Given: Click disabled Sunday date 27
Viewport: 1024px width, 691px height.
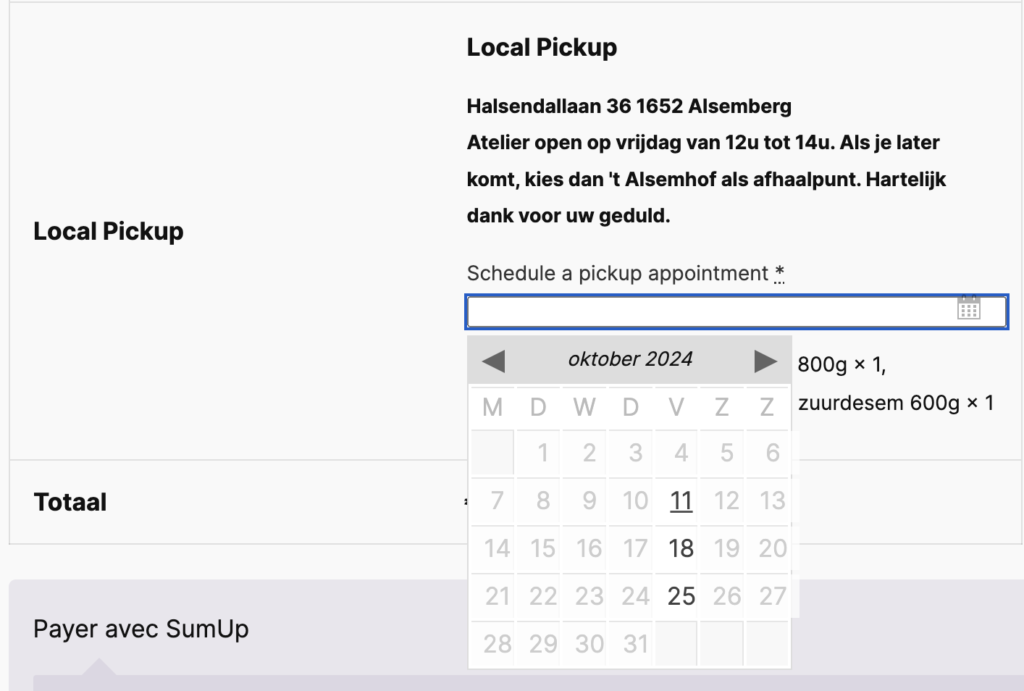Looking at the screenshot, I should [772, 596].
